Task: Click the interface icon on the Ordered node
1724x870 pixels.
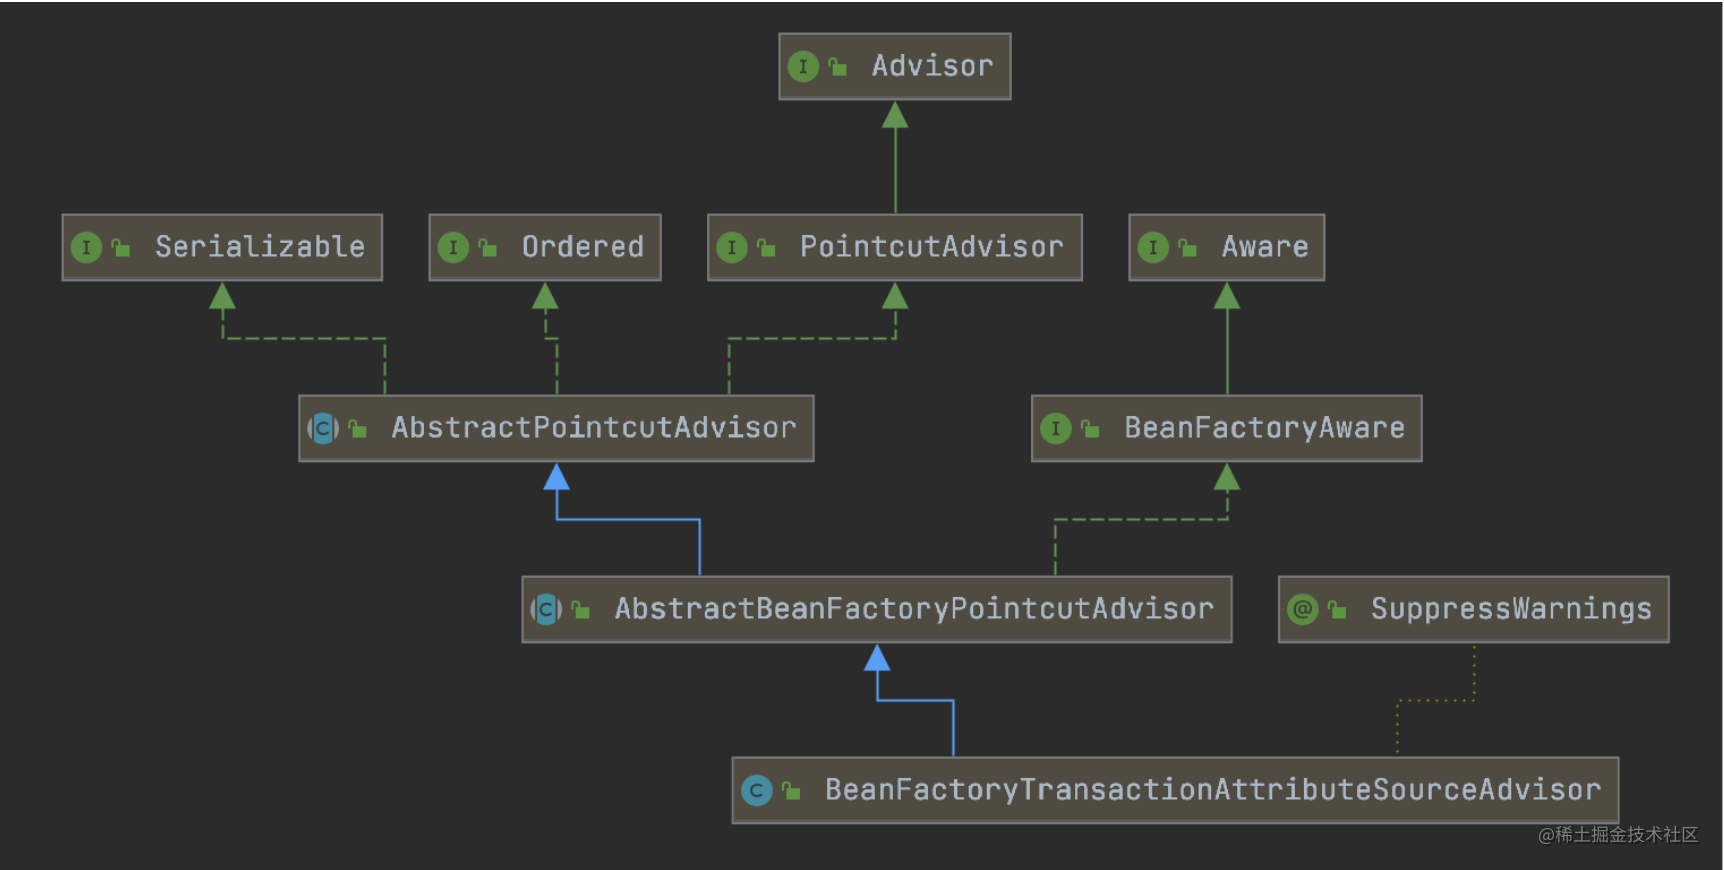Action: tap(453, 247)
